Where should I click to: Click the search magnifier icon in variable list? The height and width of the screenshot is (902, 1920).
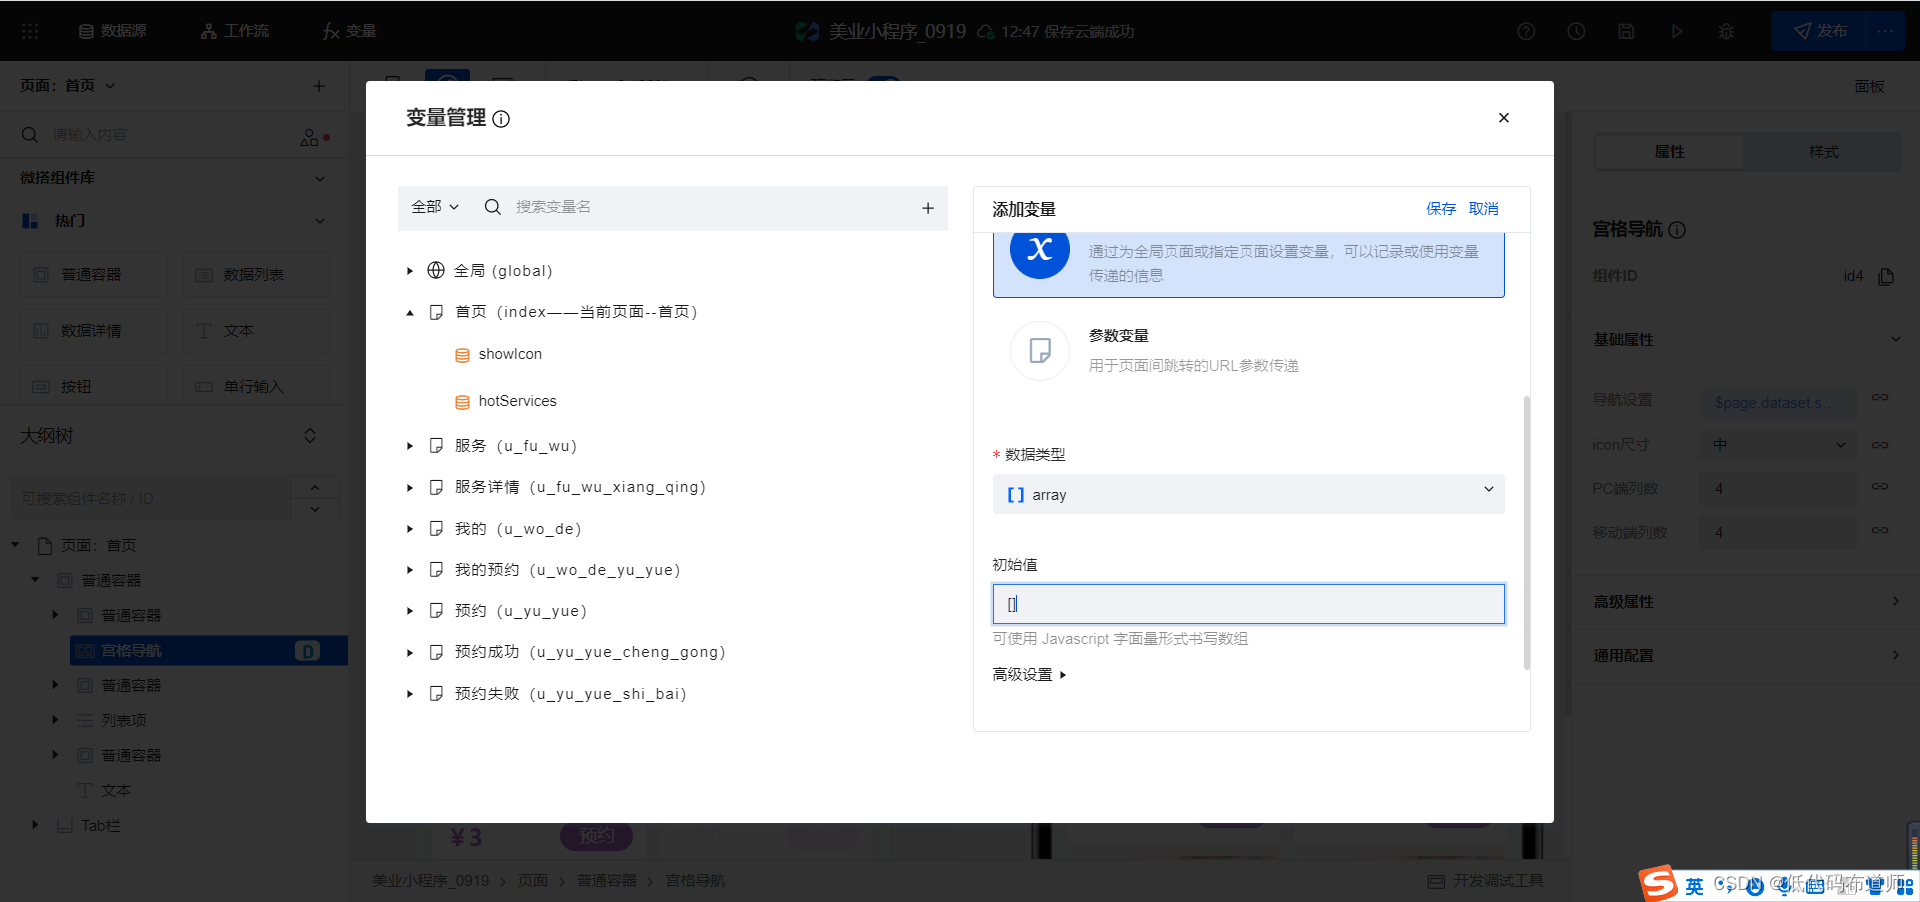(x=492, y=207)
